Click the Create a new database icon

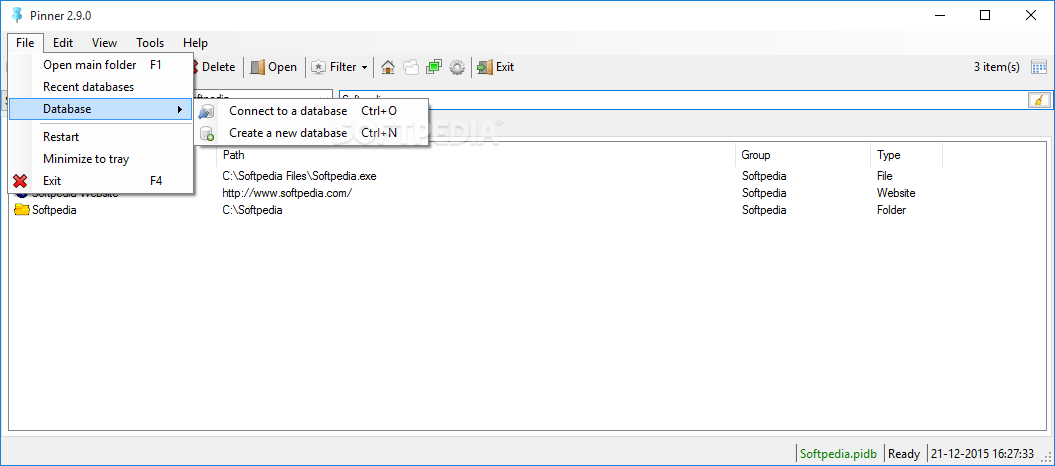tap(207, 133)
